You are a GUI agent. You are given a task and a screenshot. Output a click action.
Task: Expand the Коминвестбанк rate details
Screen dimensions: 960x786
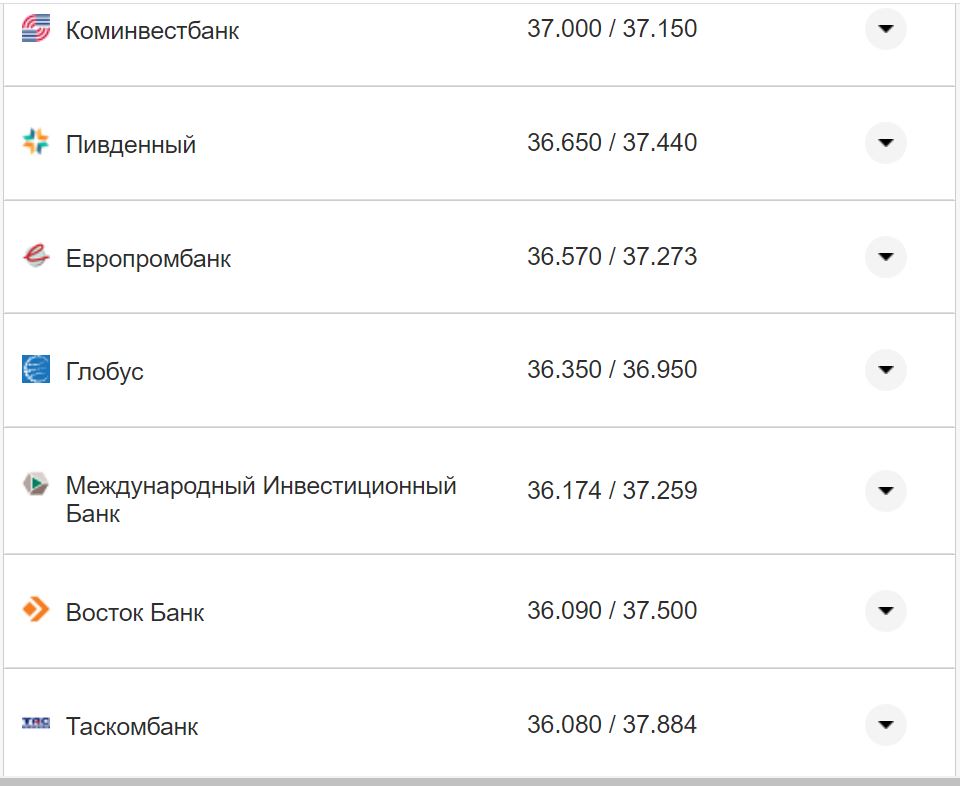(x=886, y=30)
